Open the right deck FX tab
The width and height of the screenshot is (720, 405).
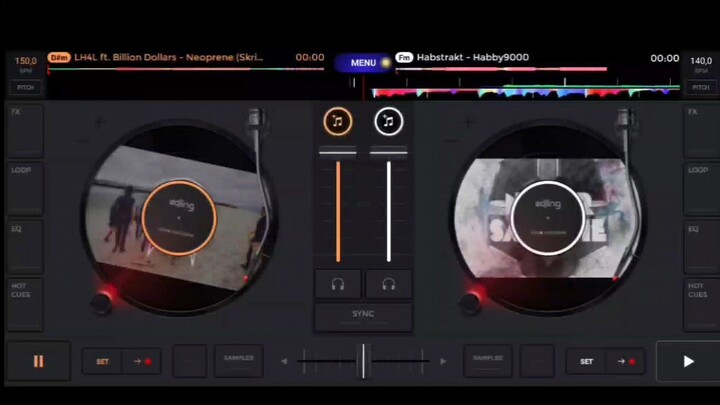point(702,131)
